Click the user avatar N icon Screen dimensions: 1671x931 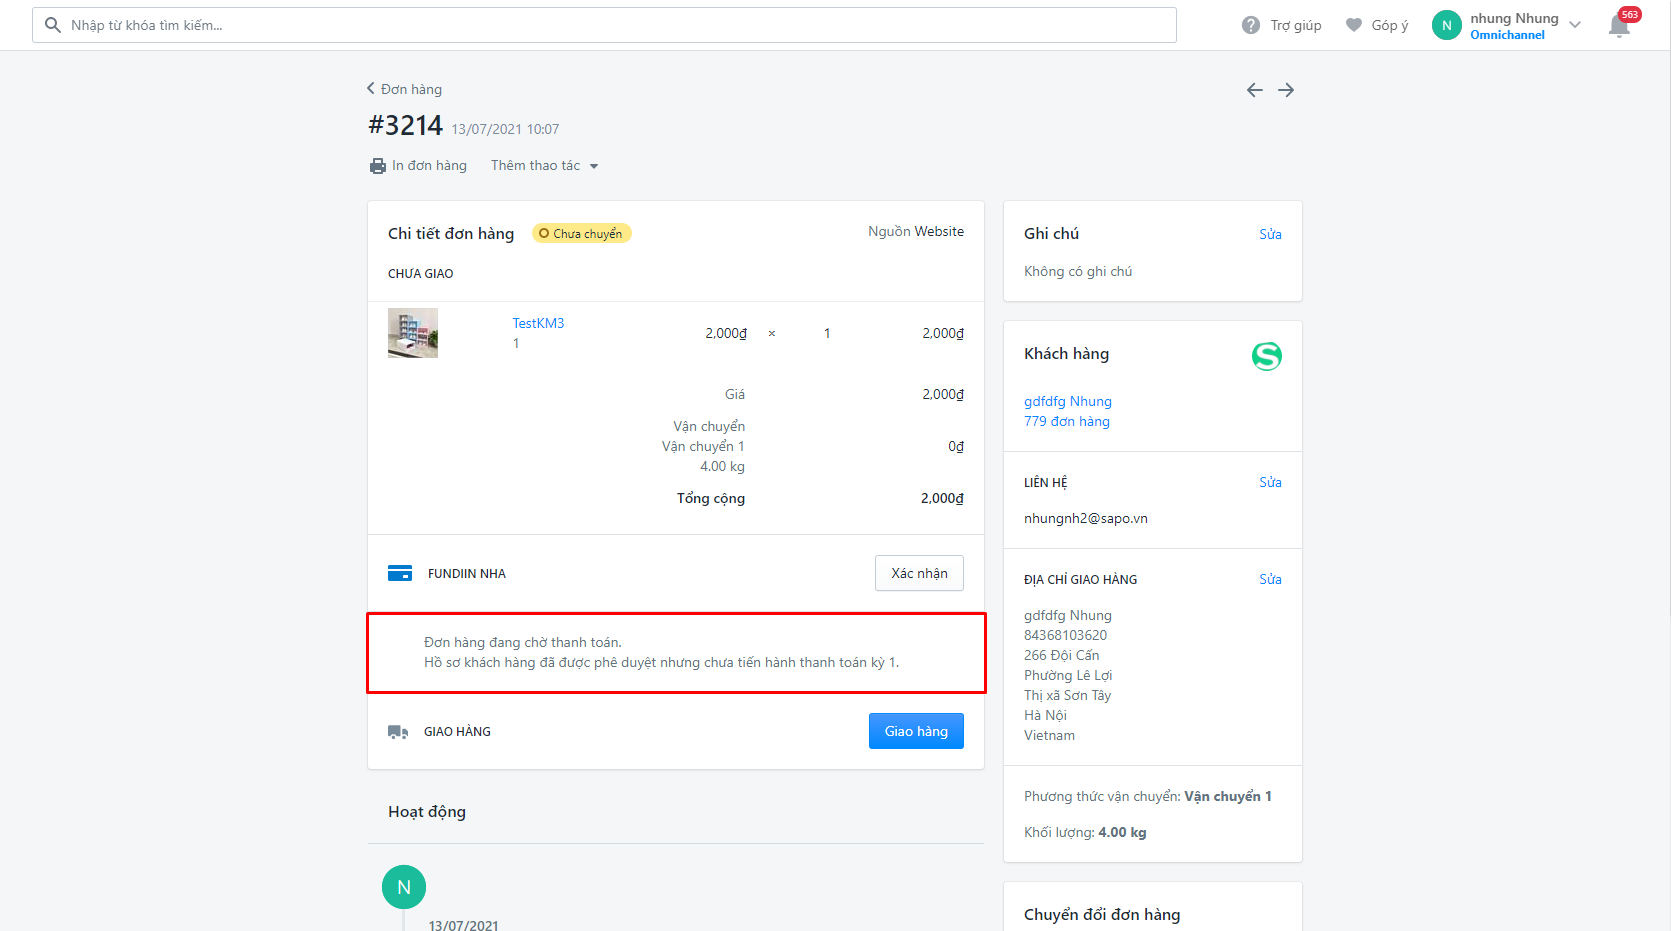coord(1446,25)
